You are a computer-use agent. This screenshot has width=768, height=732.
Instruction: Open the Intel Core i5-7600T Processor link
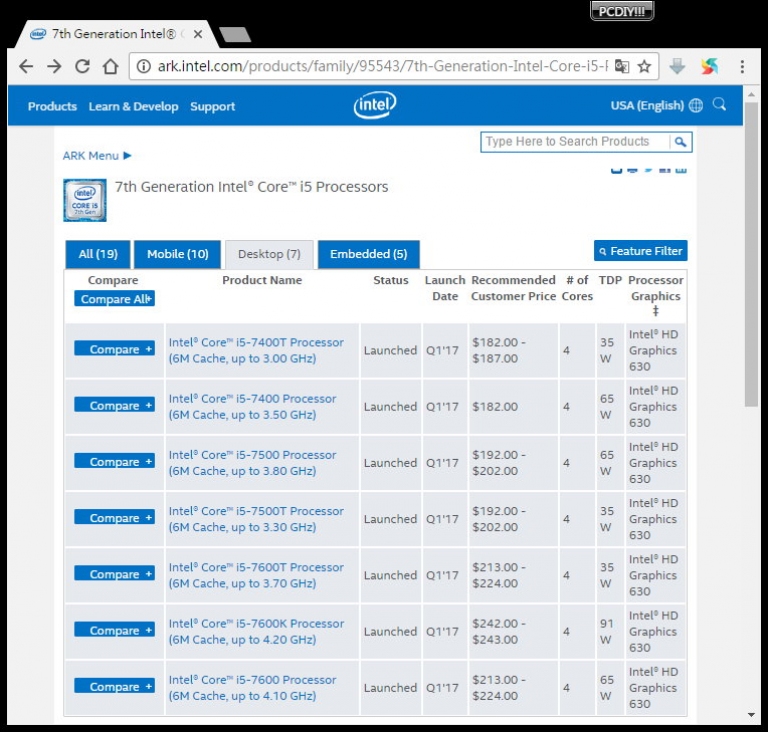pos(256,575)
